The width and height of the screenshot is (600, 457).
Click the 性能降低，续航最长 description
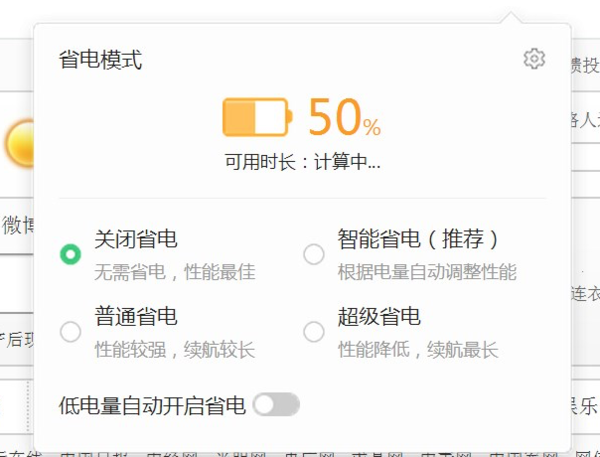click(418, 350)
